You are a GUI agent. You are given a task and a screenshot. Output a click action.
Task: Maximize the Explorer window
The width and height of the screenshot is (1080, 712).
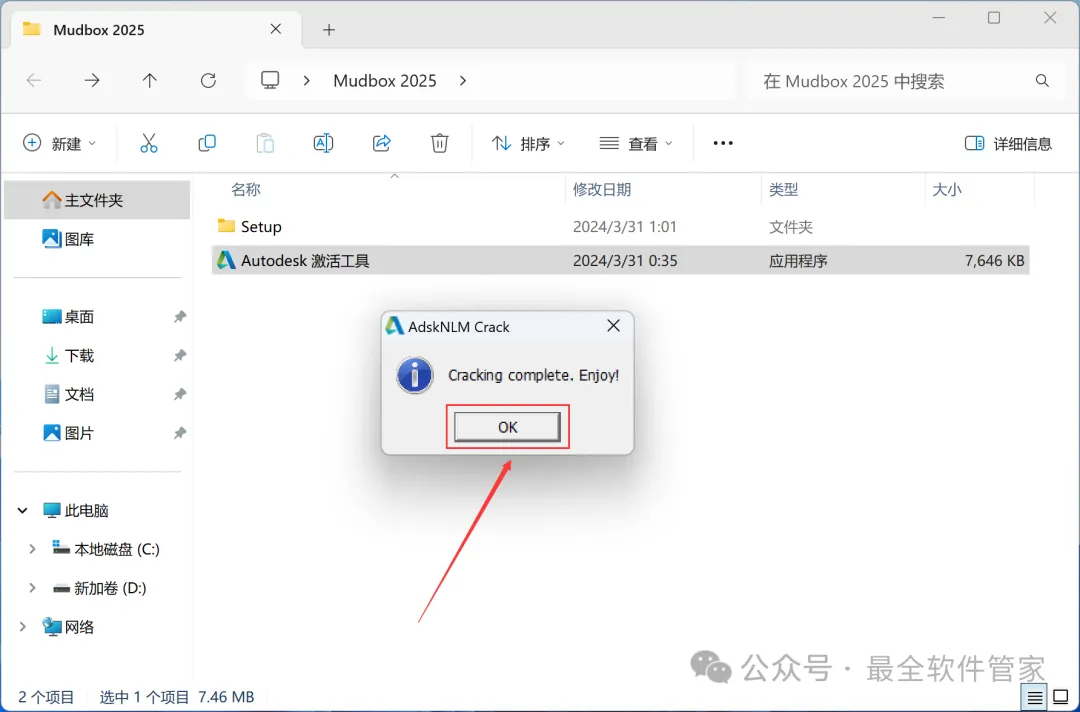click(x=994, y=18)
